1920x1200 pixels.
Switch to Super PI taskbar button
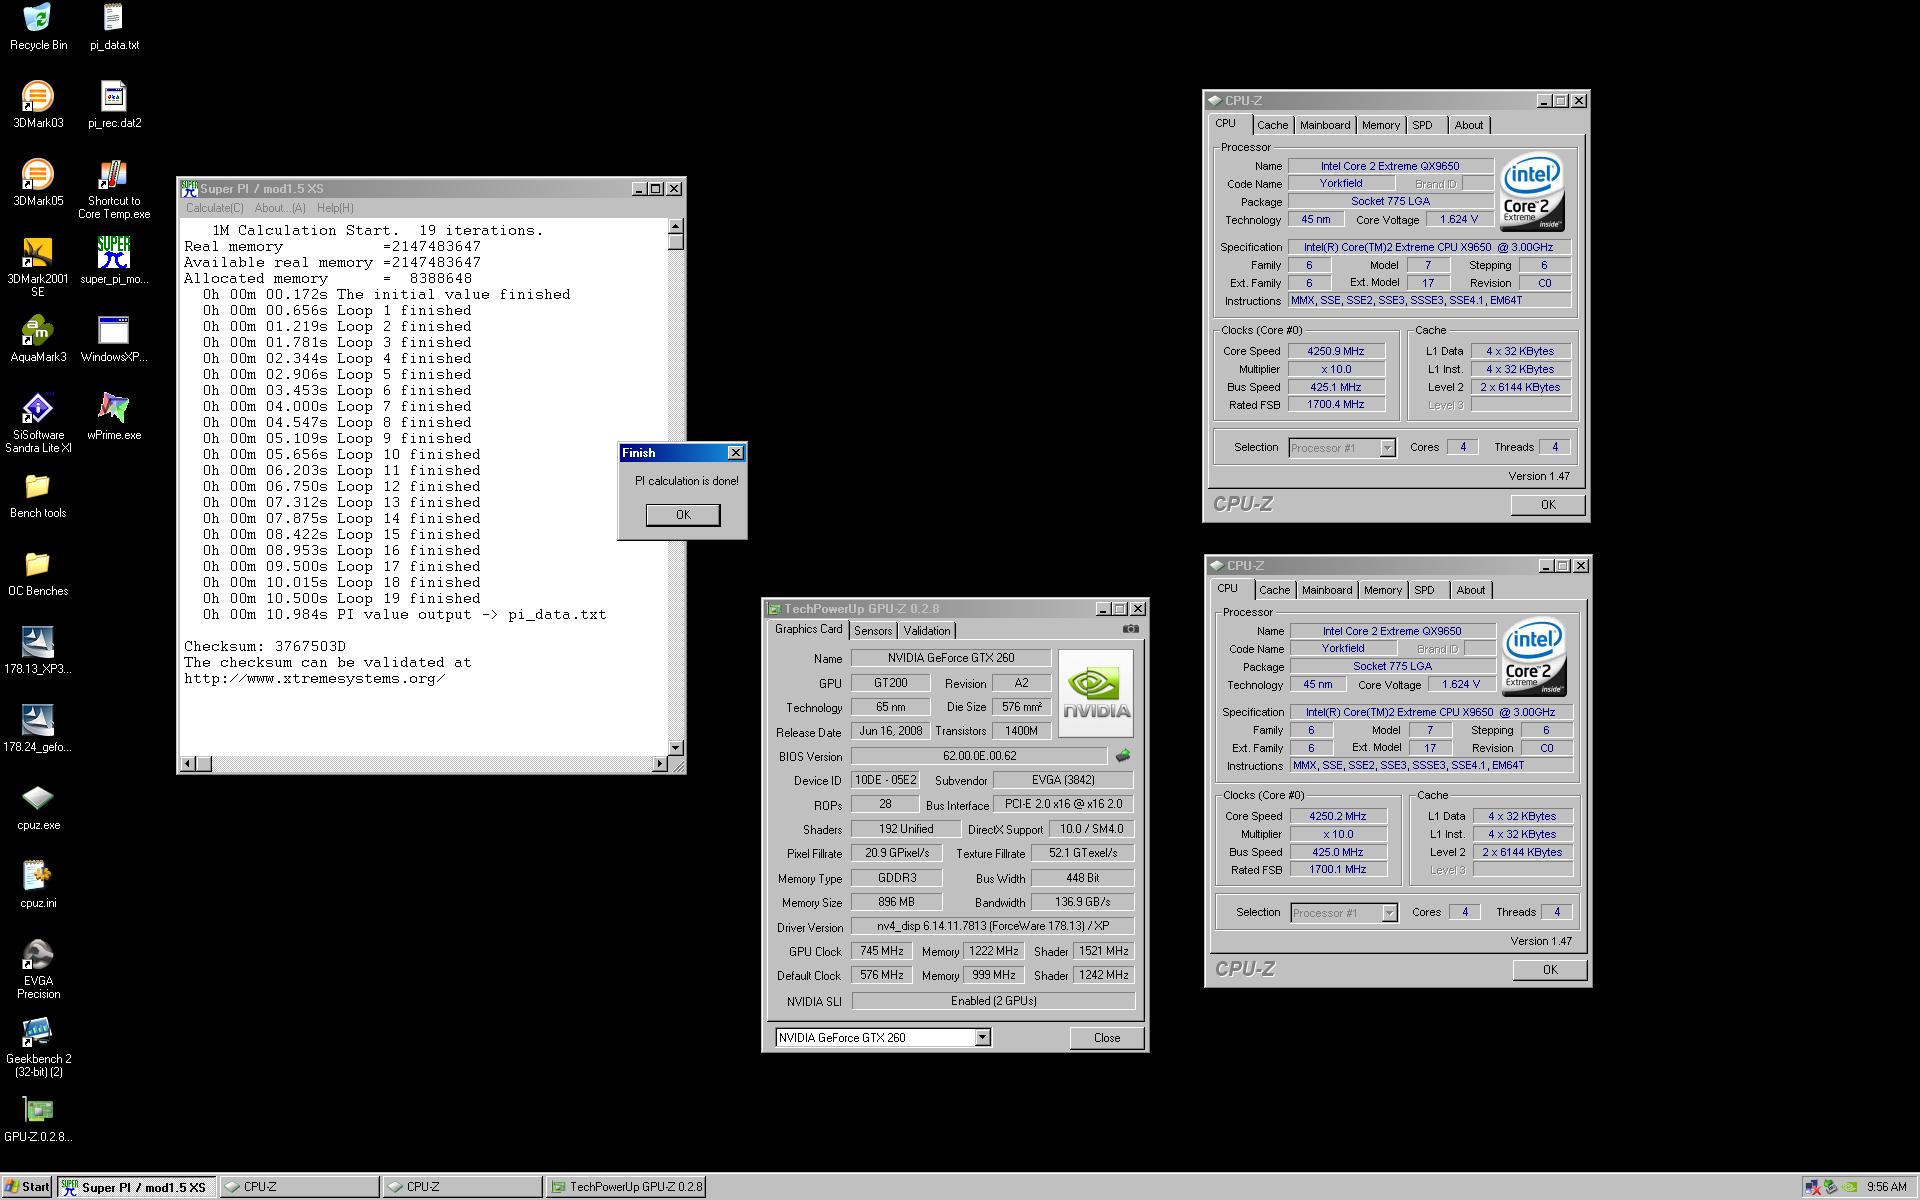point(135,1187)
